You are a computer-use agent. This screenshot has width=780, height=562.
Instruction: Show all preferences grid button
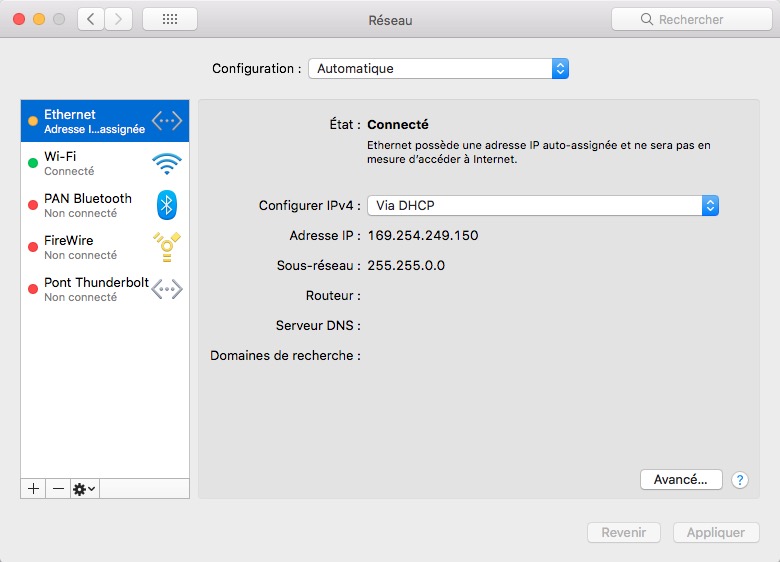(170, 19)
